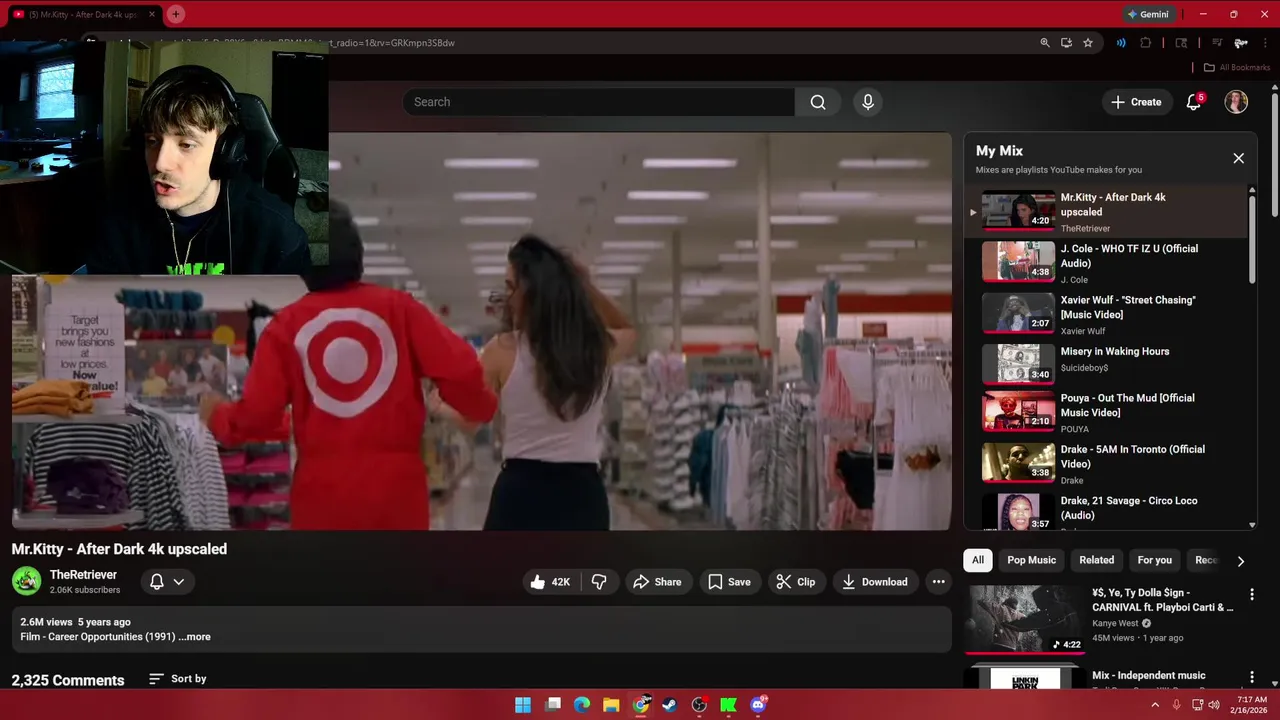Open Steam from the taskbar
1280x720 pixels.
[x=670, y=705]
